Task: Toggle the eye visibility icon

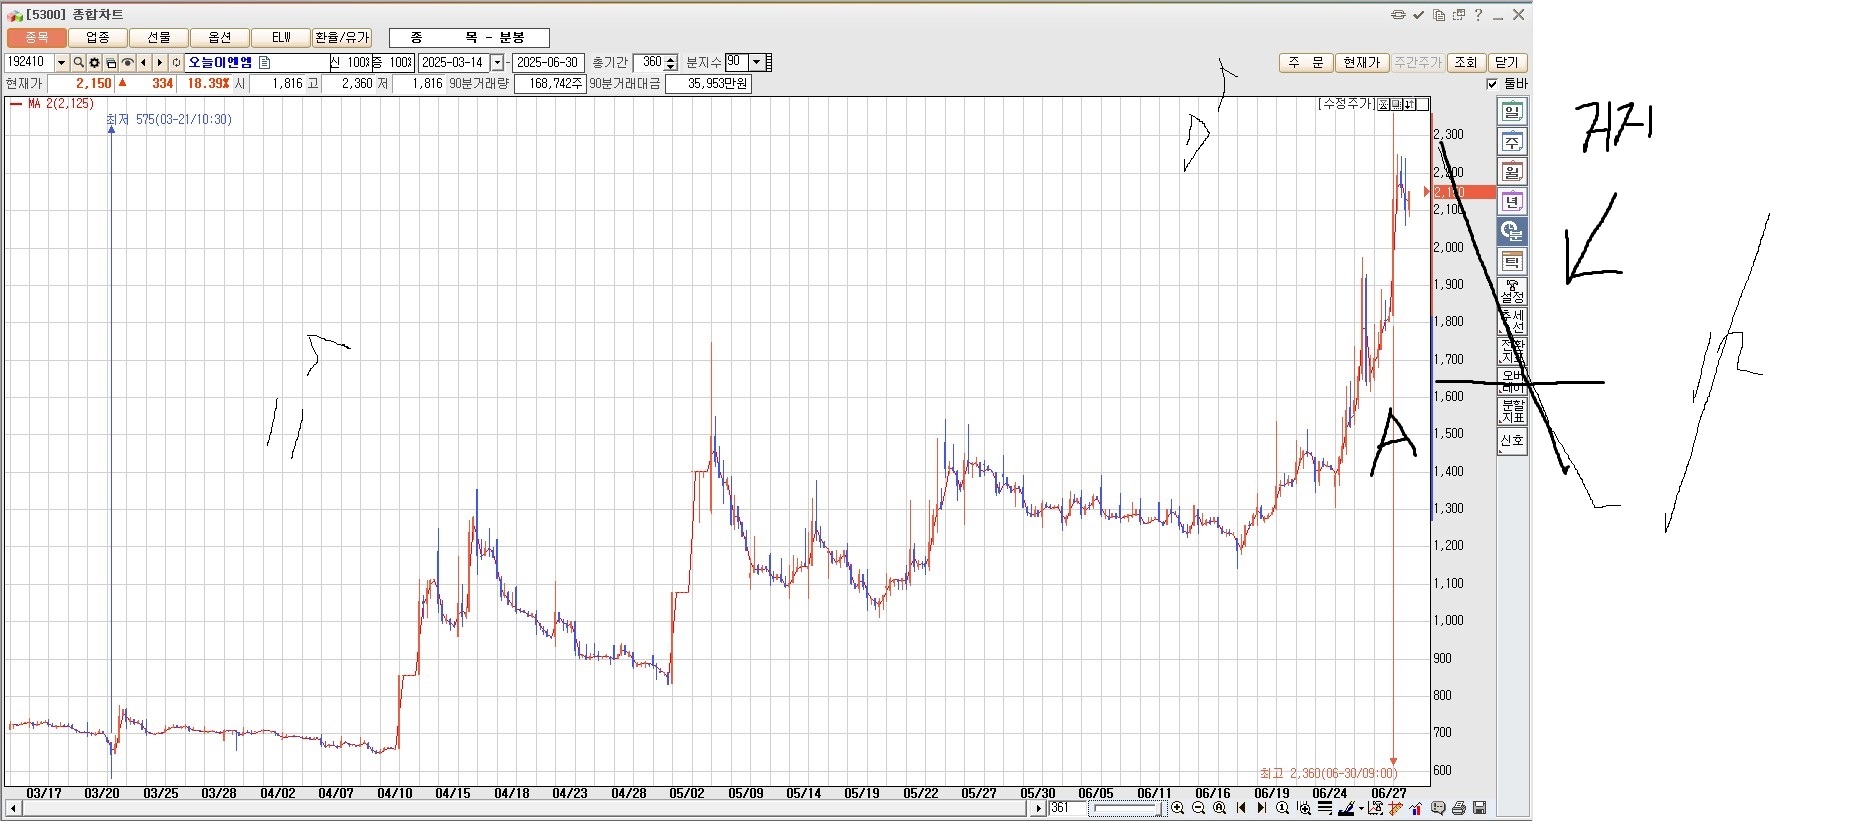Action: click(x=127, y=63)
